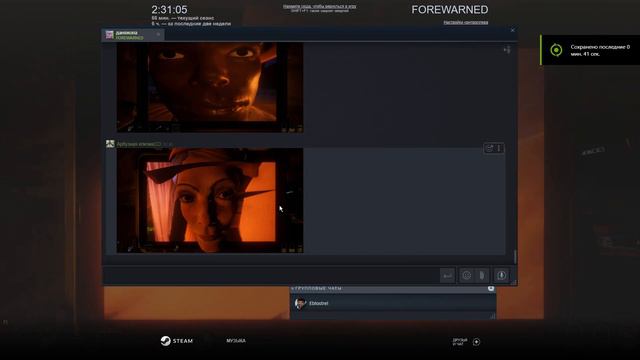The image size is (640, 360).
Task: Click the friend avatar in the chat tab
Action: 110,35
